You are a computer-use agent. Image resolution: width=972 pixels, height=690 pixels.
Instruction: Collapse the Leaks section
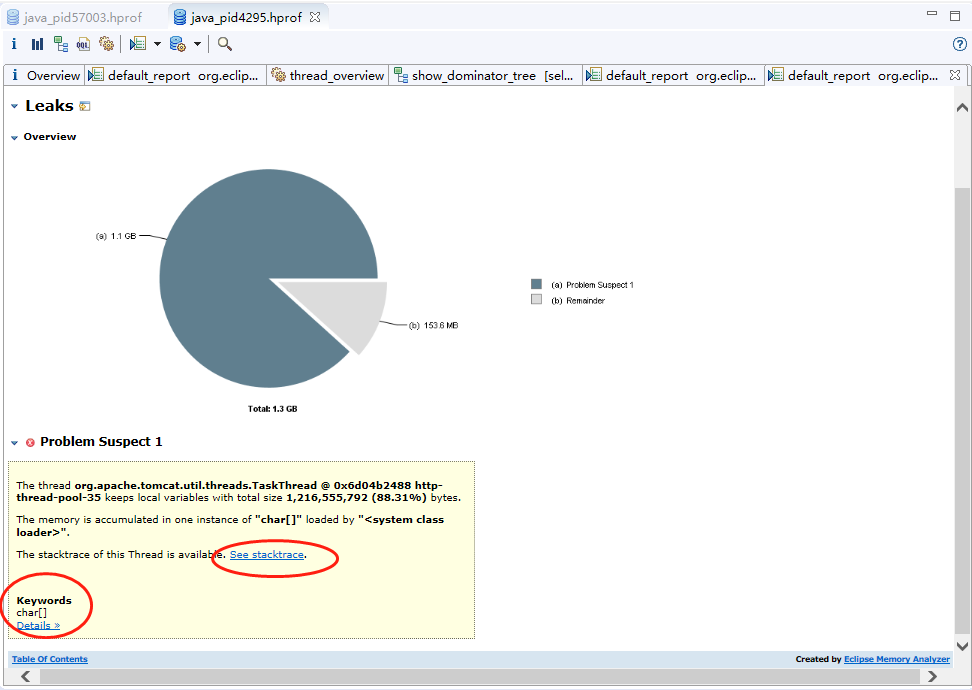pos(14,107)
